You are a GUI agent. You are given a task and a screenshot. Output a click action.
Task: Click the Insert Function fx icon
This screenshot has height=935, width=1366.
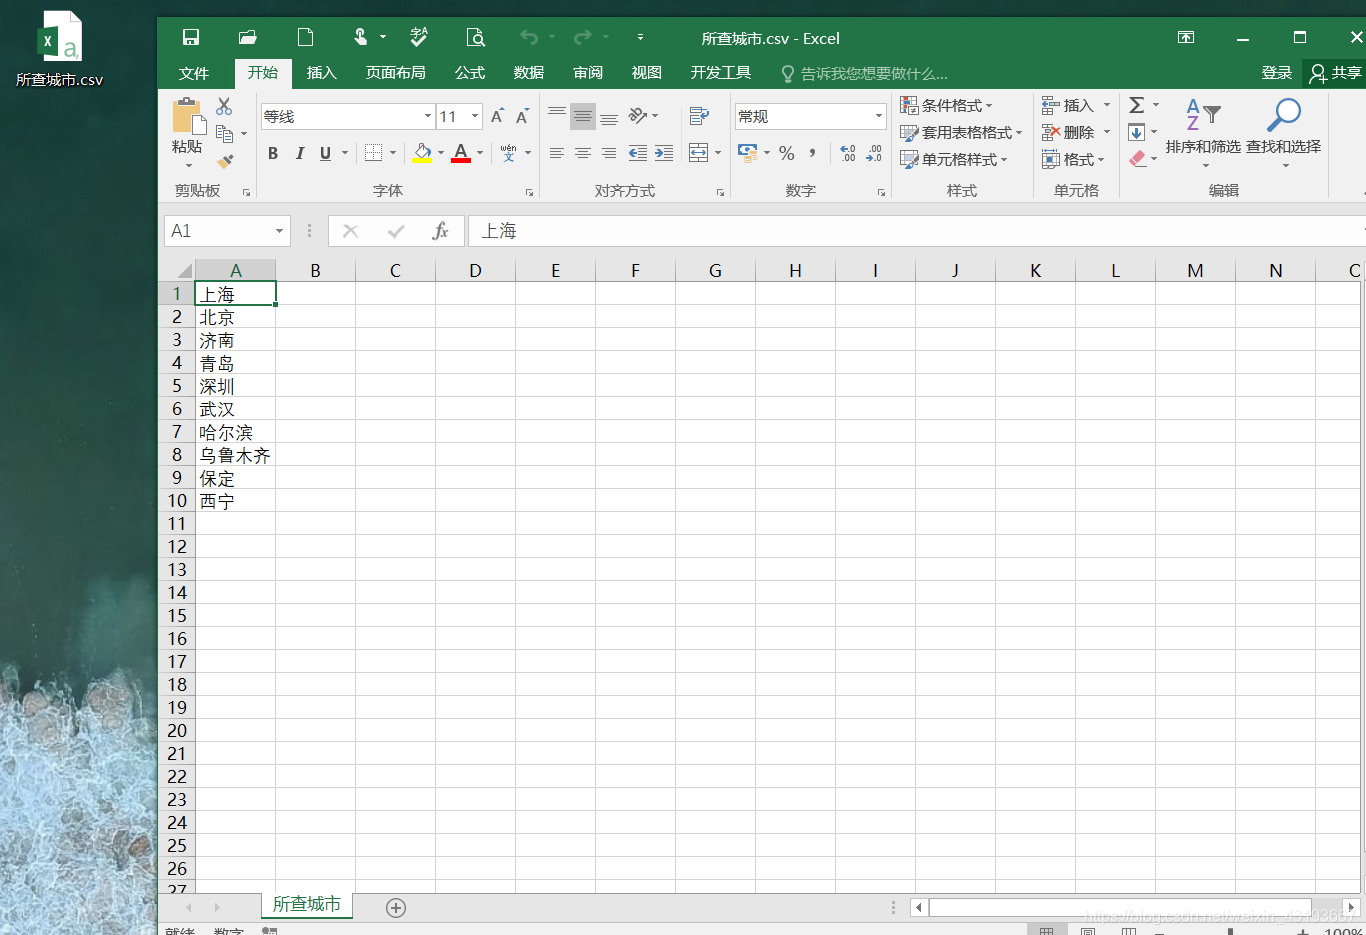coord(440,231)
